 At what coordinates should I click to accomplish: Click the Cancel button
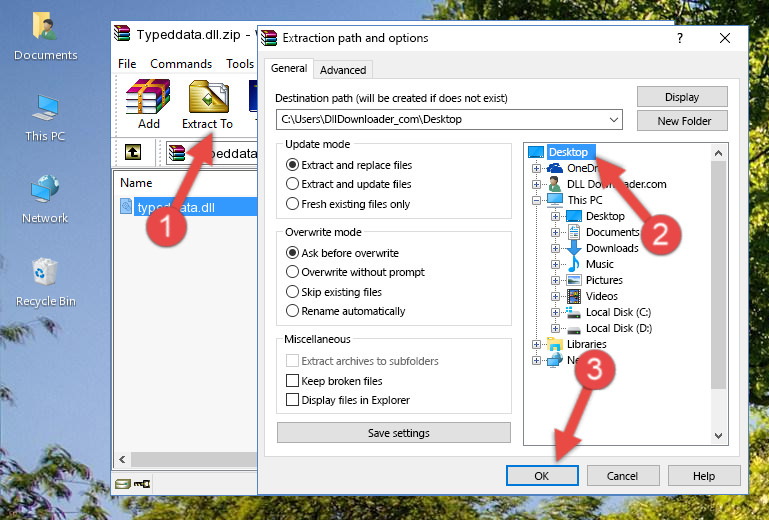(x=623, y=476)
